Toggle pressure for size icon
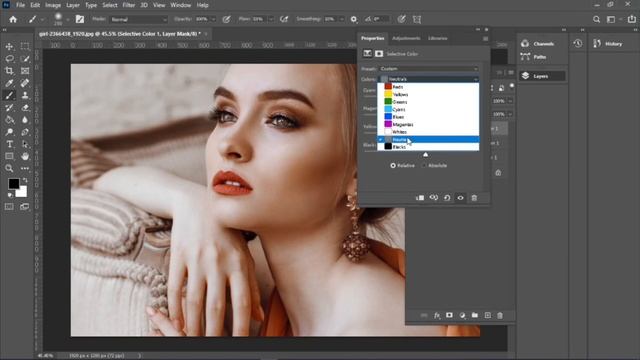The width and height of the screenshot is (640, 360). [x=402, y=19]
